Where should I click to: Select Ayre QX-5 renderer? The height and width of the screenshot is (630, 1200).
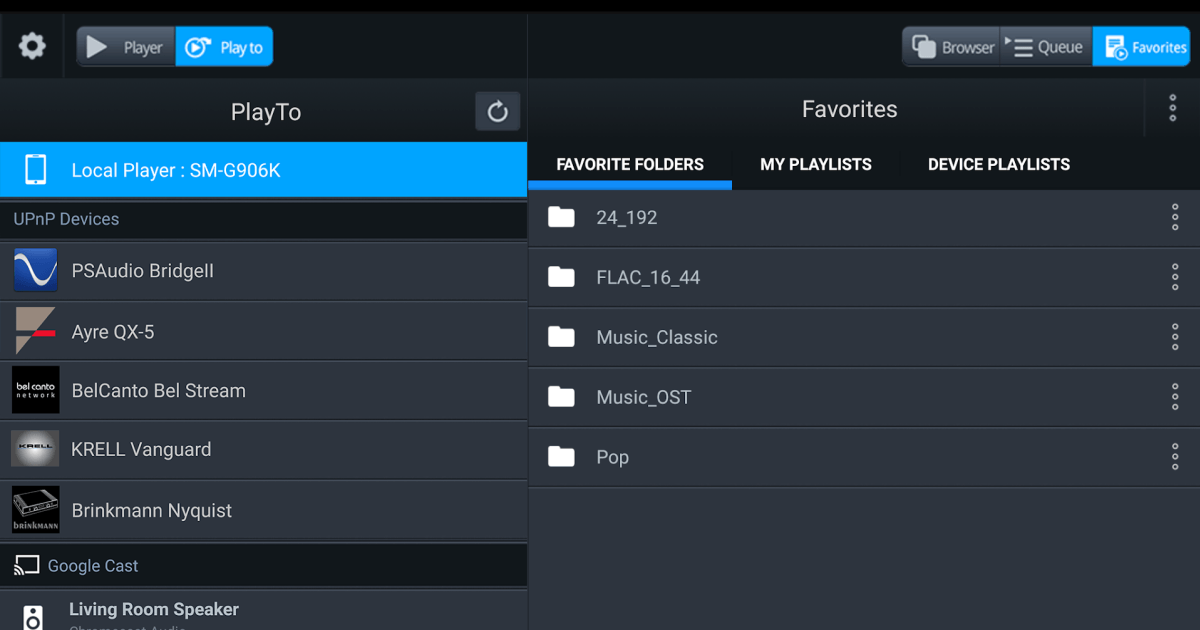263,331
